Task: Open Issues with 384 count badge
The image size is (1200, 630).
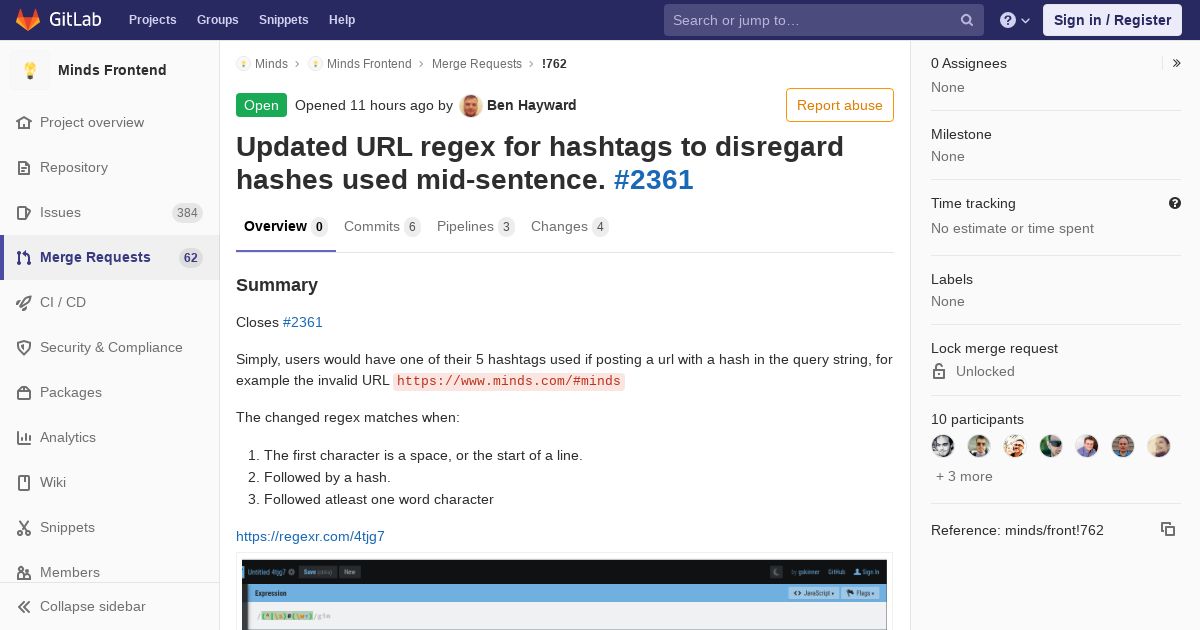Action: pos(110,212)
